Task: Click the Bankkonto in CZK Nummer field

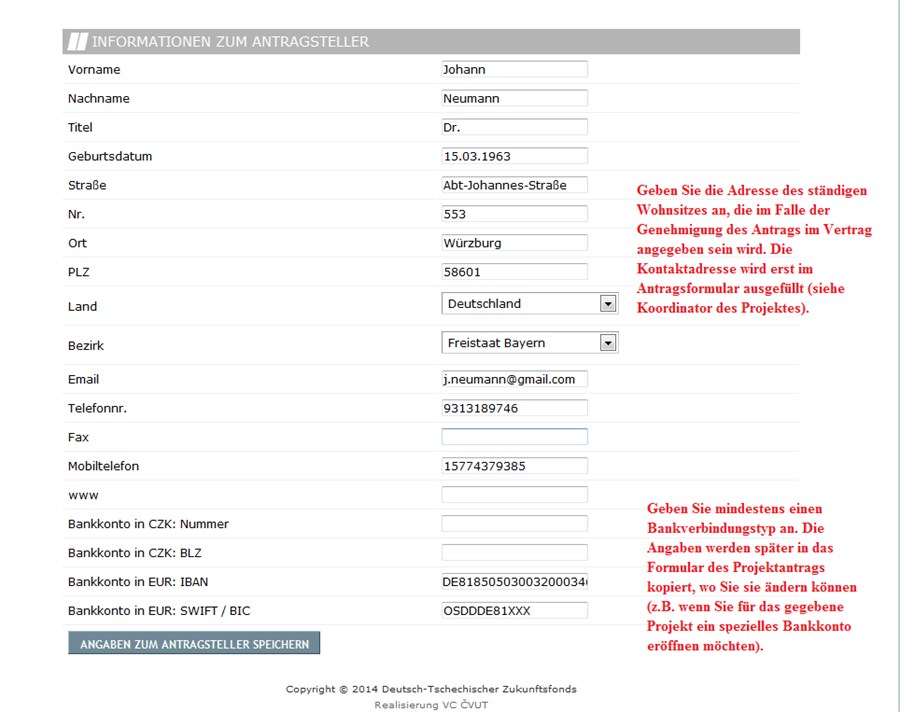Action: tap(514, 524)
